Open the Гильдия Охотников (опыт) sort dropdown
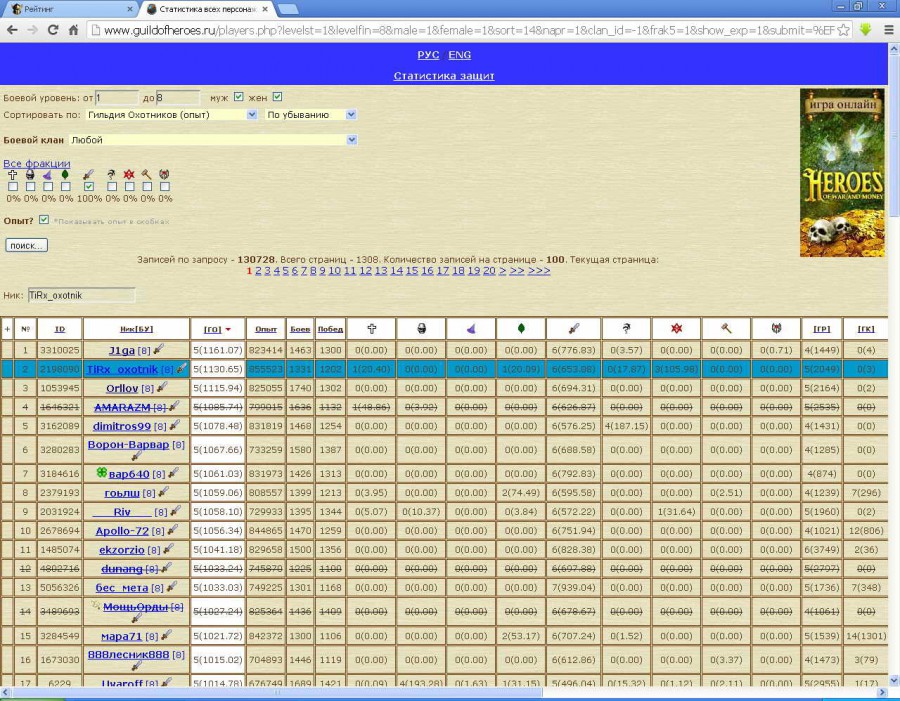 point(172,115)
